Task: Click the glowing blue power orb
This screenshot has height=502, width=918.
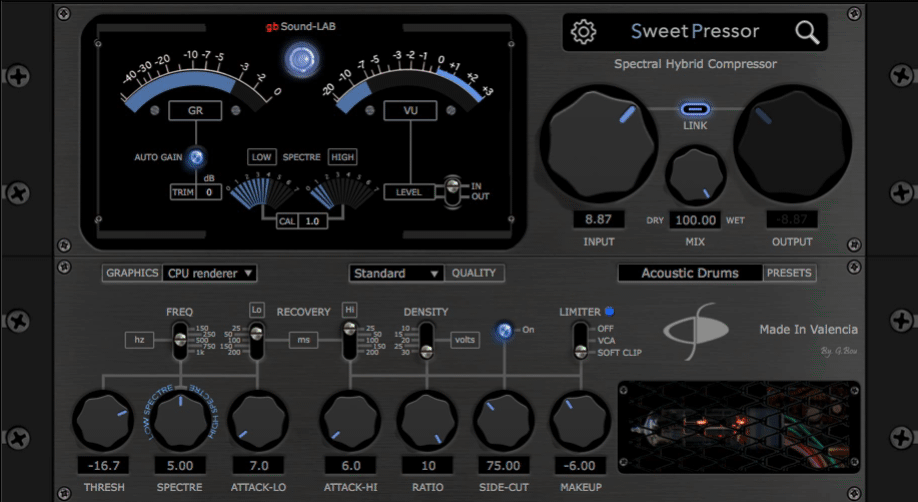Action: pyautogui.click(x=302, y=60)
